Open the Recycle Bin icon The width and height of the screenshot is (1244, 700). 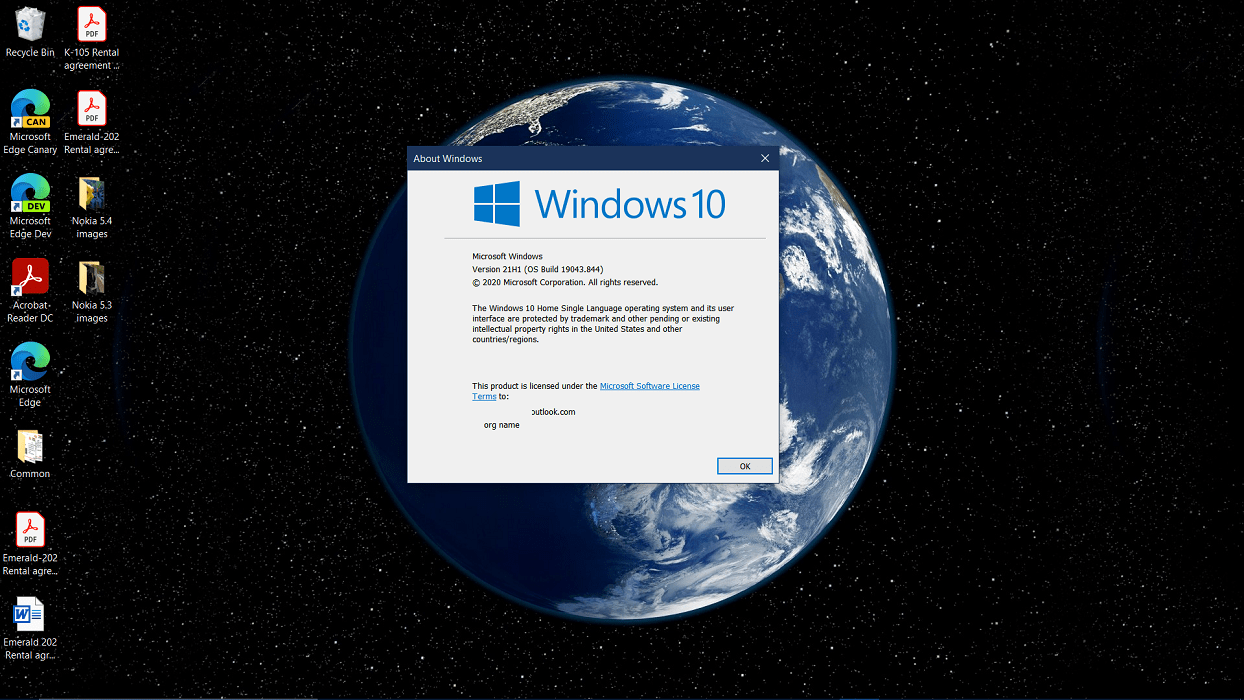click(x=30, y=32)
